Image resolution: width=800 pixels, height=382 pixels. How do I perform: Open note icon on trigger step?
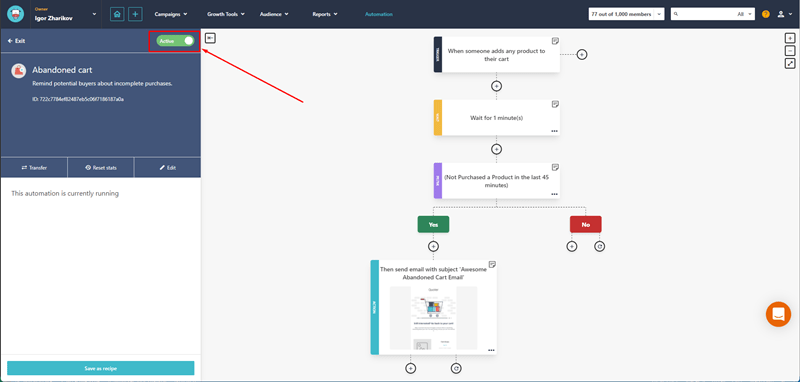(555, 41)
